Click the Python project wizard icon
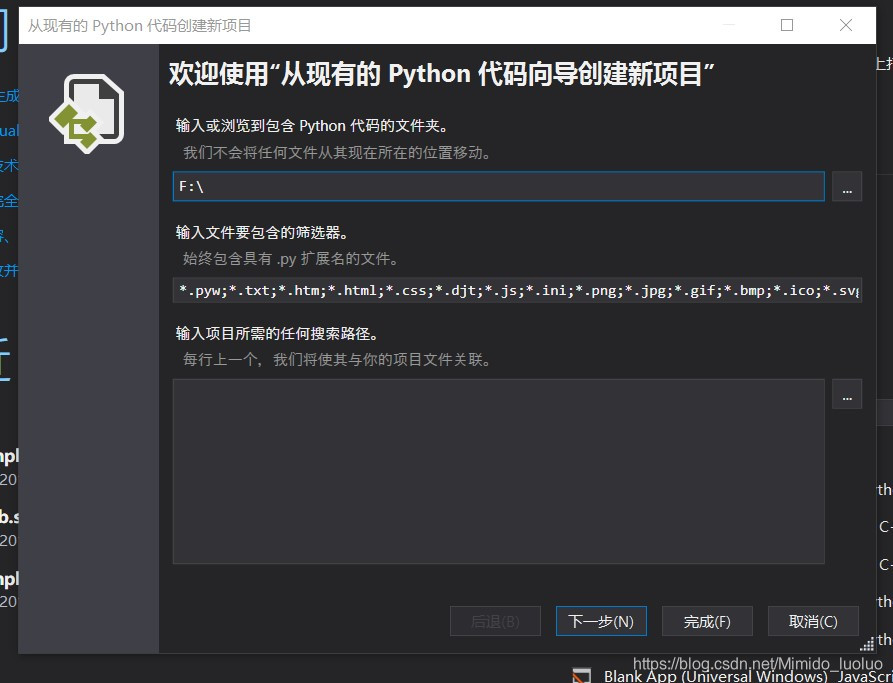 pyautogui.click(x=88, y=113)
